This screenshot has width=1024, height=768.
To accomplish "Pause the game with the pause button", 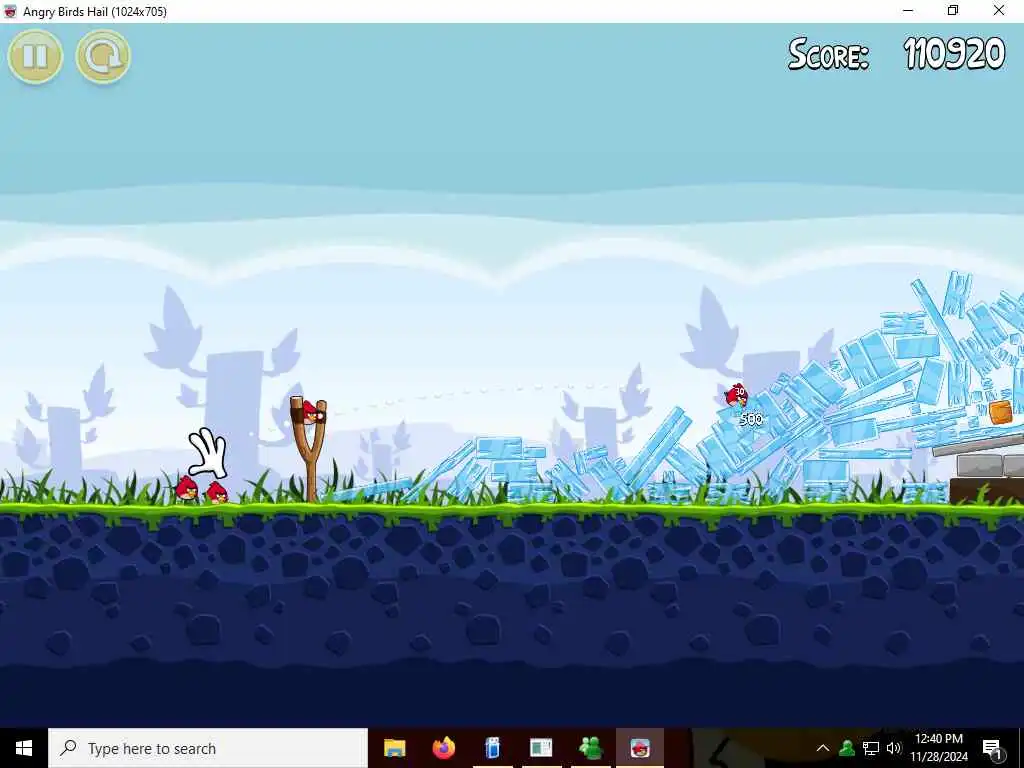I will [35, 56].
